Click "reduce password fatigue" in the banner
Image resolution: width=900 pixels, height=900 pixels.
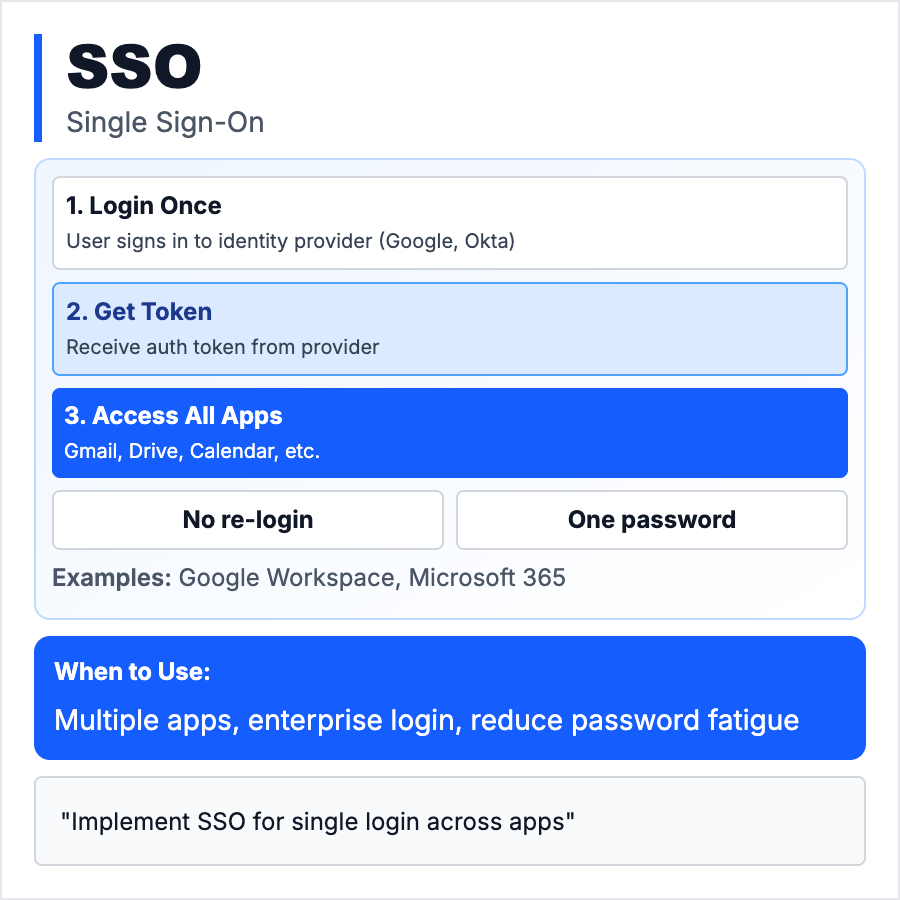coord(634,720)
